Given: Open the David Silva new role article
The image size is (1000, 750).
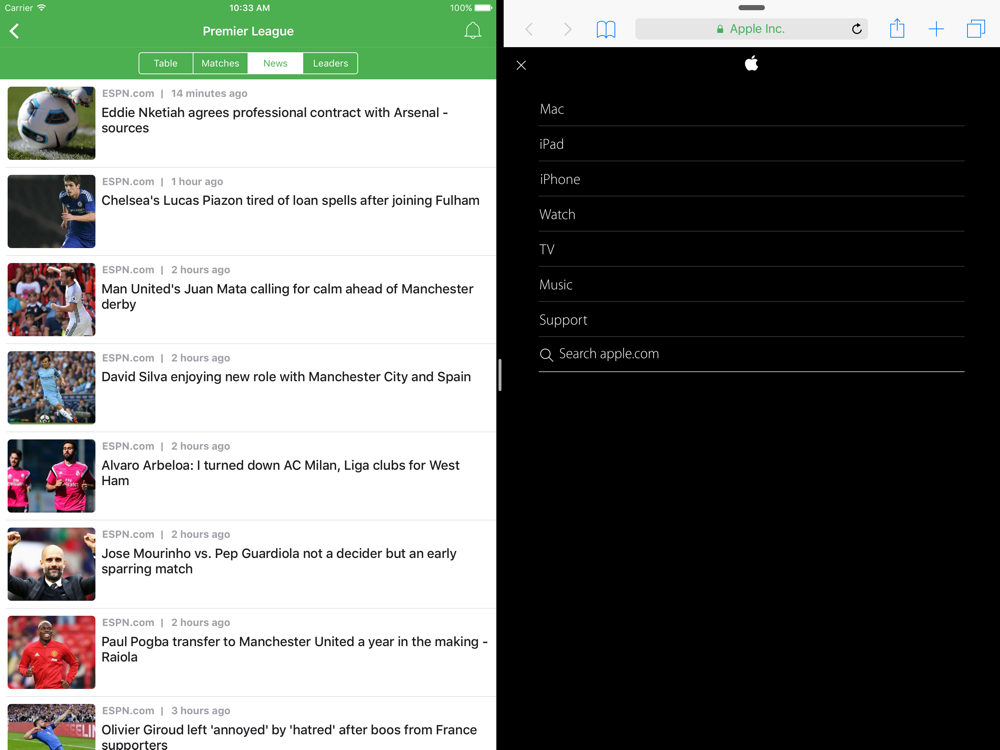Looking at the screenshot, I should tap(248, 388).
